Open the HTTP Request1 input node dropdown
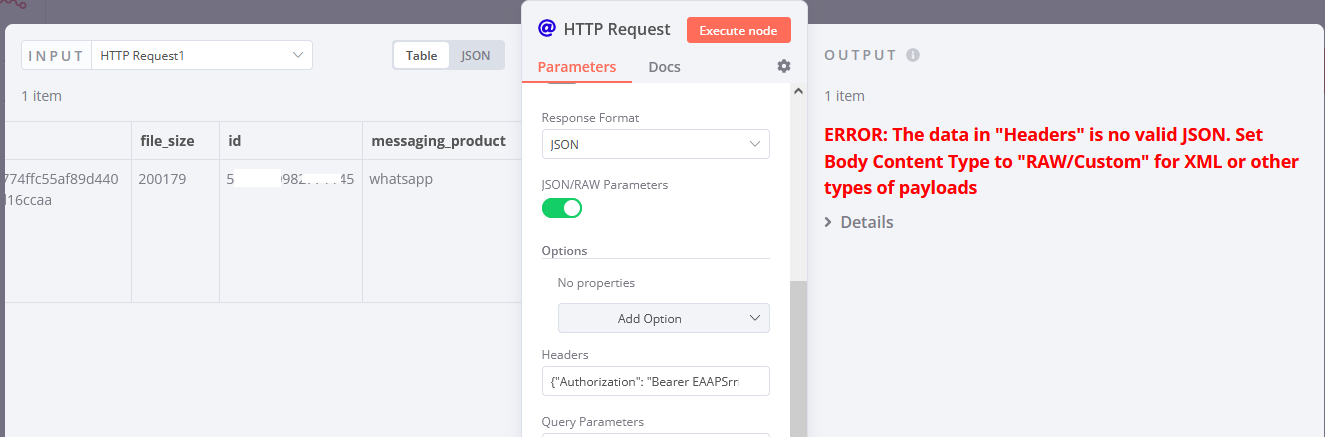 [202, 55]
